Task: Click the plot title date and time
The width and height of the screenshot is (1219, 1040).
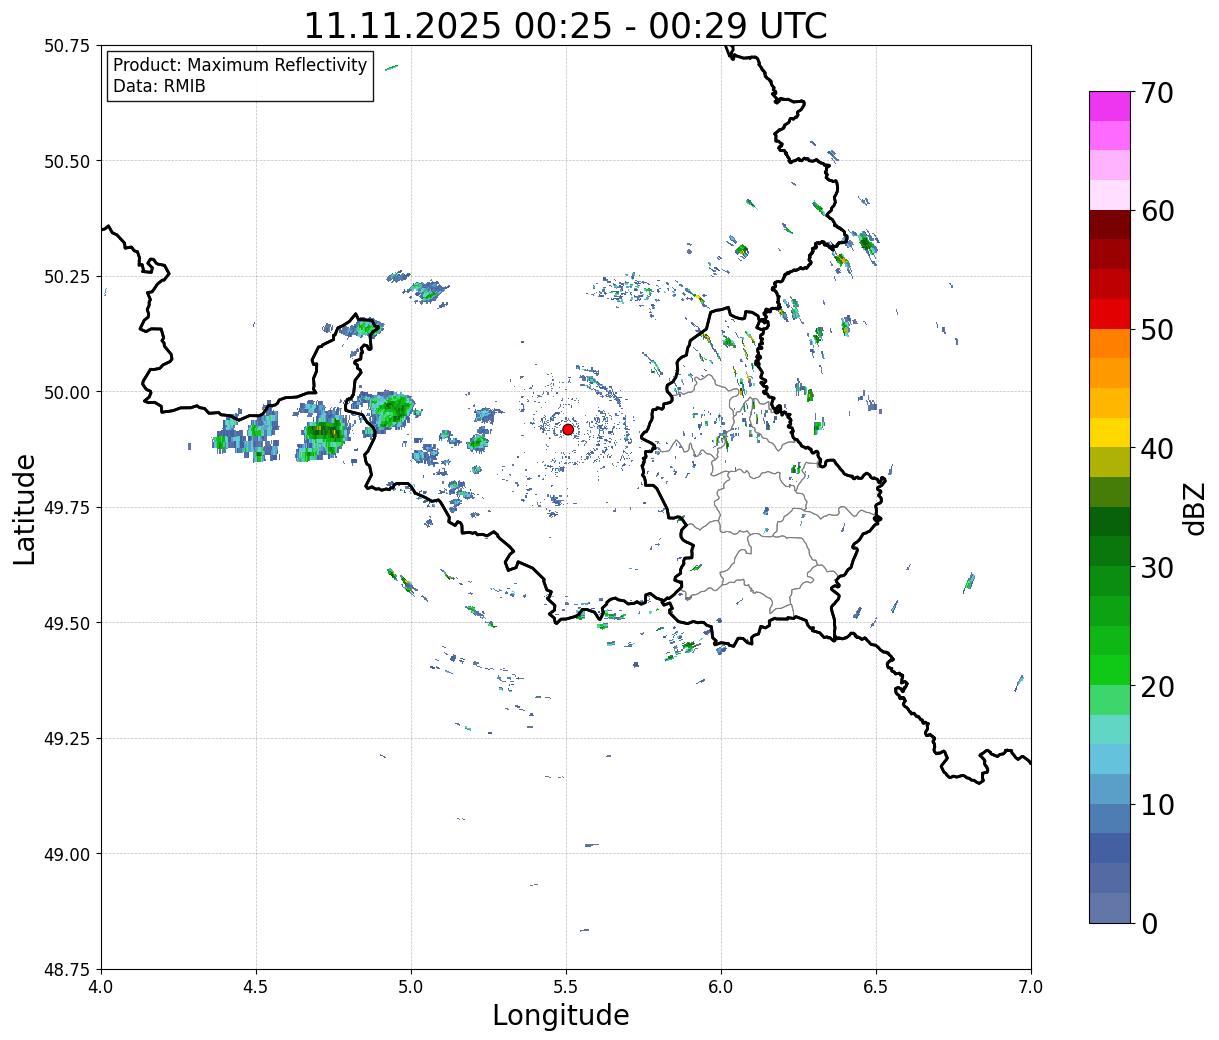Action: pyautogui.click(x=565, y=25)
